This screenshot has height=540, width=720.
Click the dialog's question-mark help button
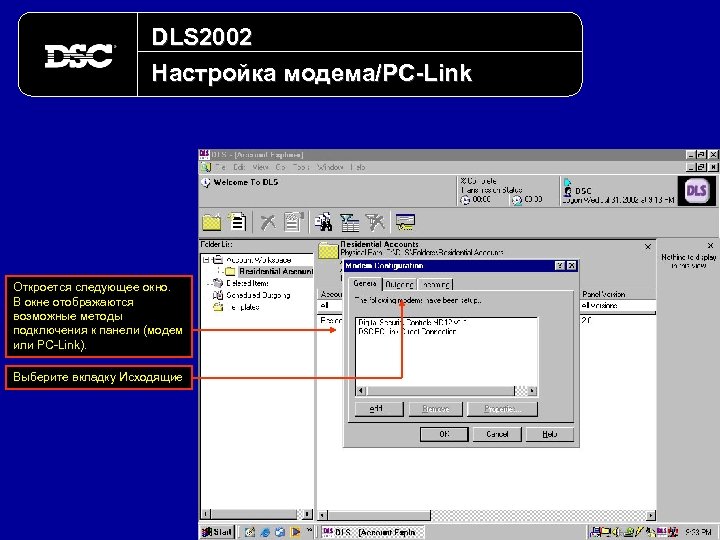click(560, 266)
